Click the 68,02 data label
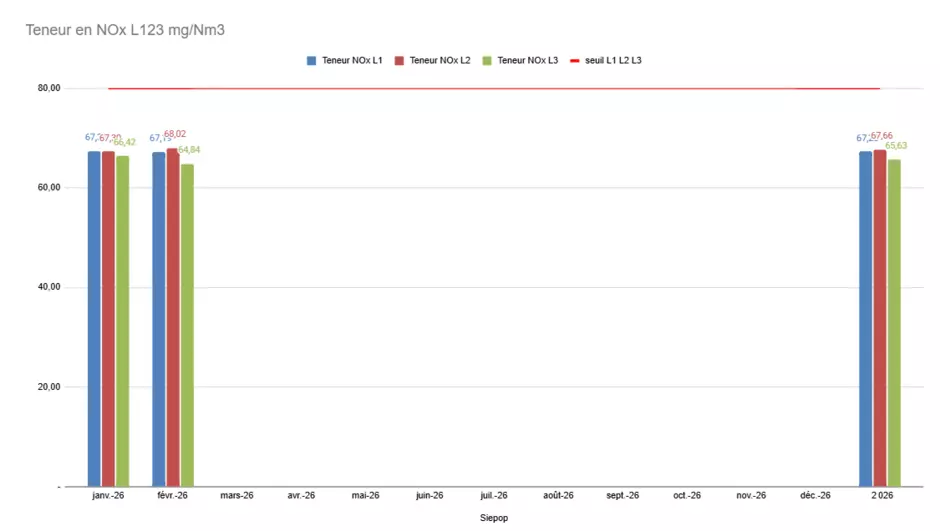 coord(174,134)
